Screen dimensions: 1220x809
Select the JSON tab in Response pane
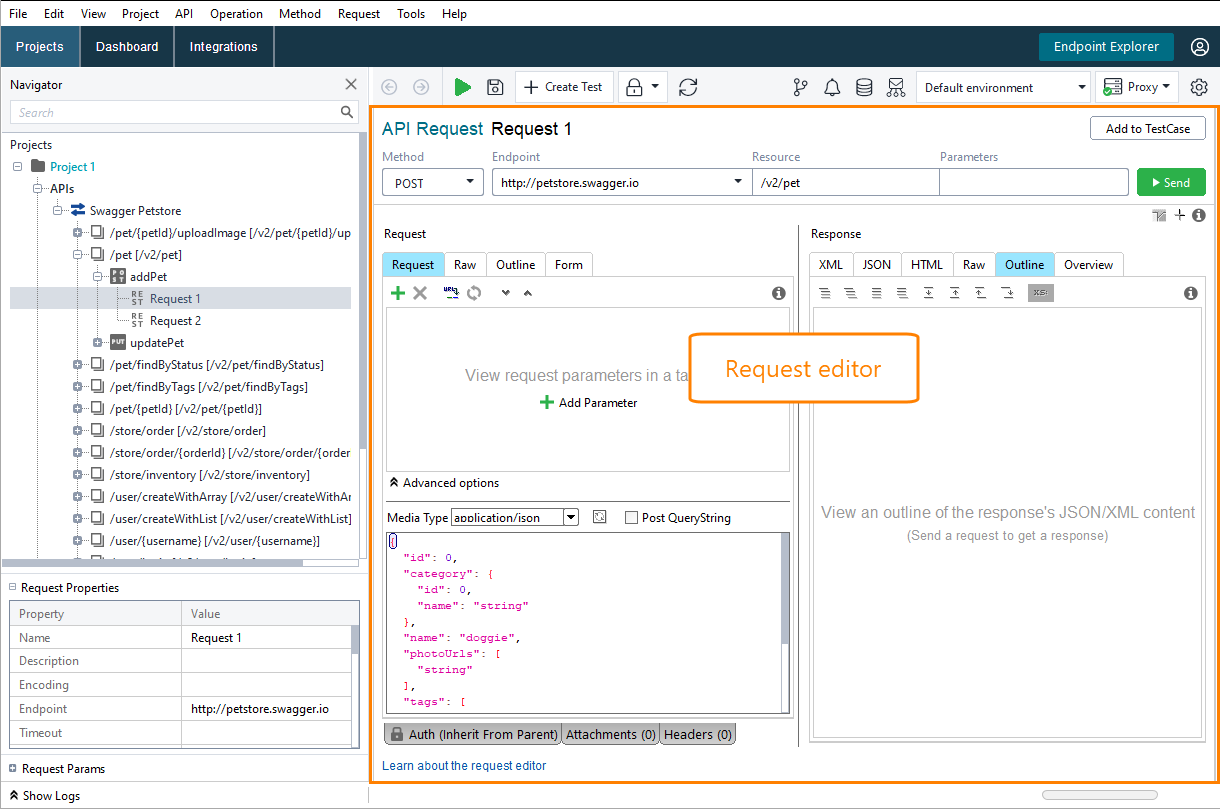click(877, 264)
